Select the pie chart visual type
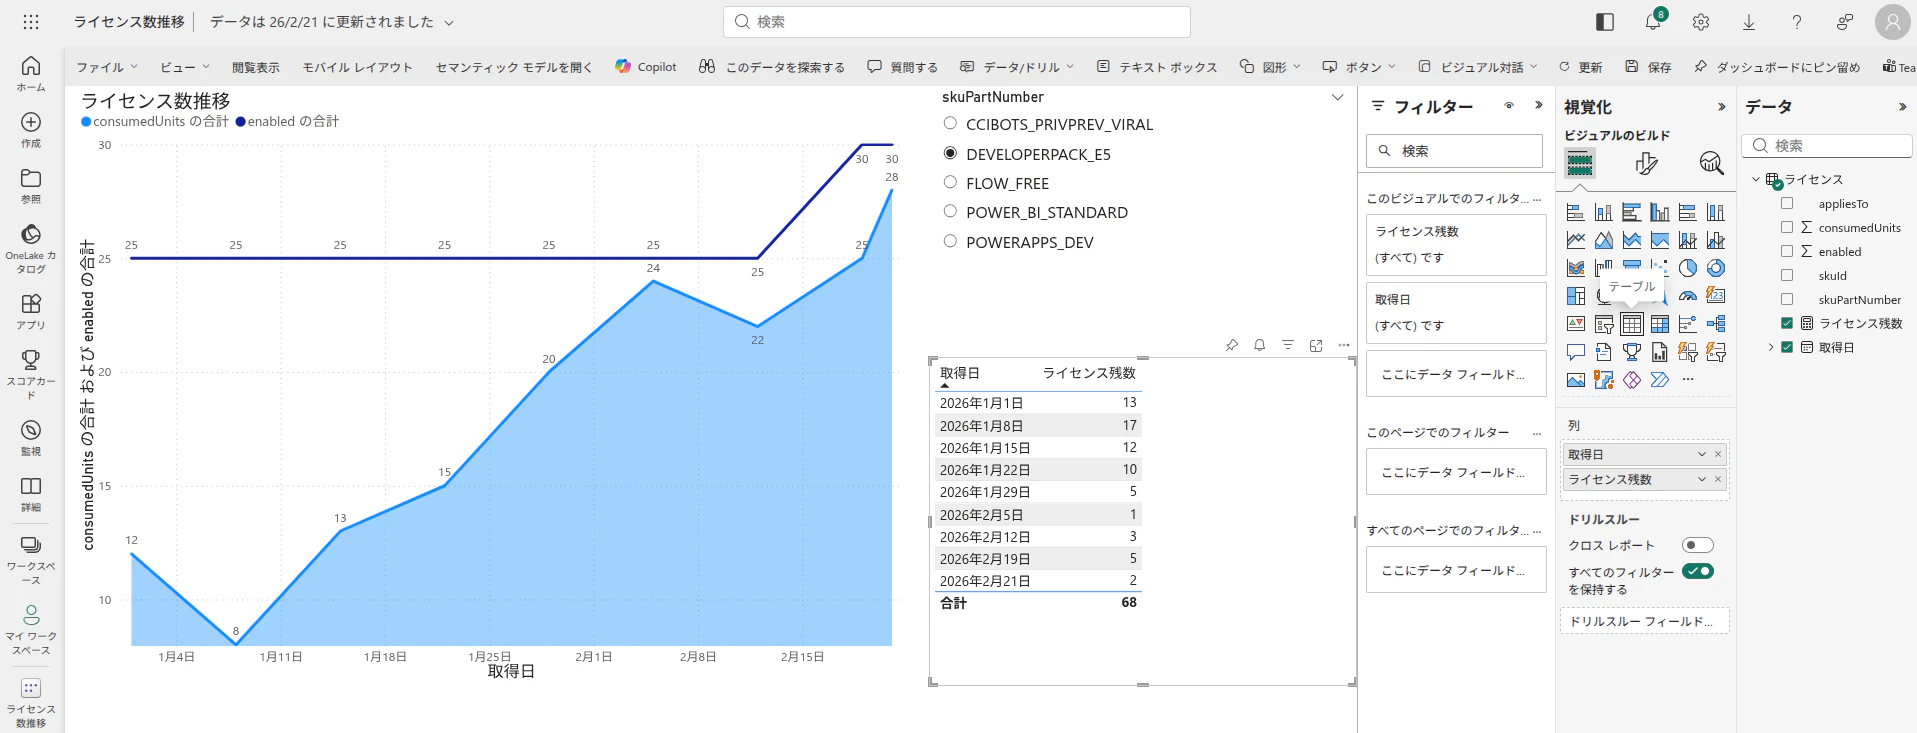This screenshot has width=1917, height=733. (x=1688, y=268)
